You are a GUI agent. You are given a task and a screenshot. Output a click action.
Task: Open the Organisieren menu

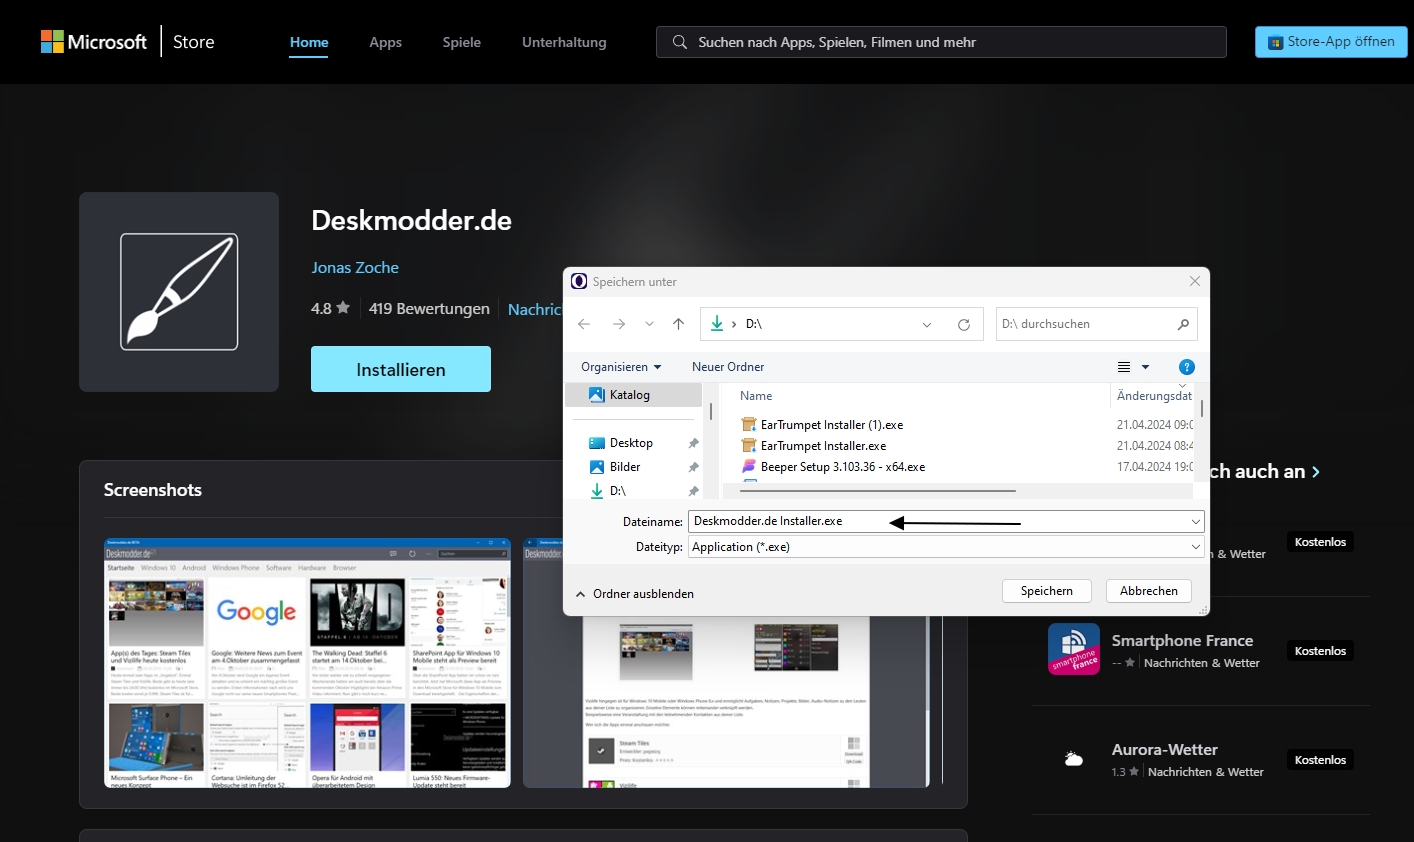[621, 367]
